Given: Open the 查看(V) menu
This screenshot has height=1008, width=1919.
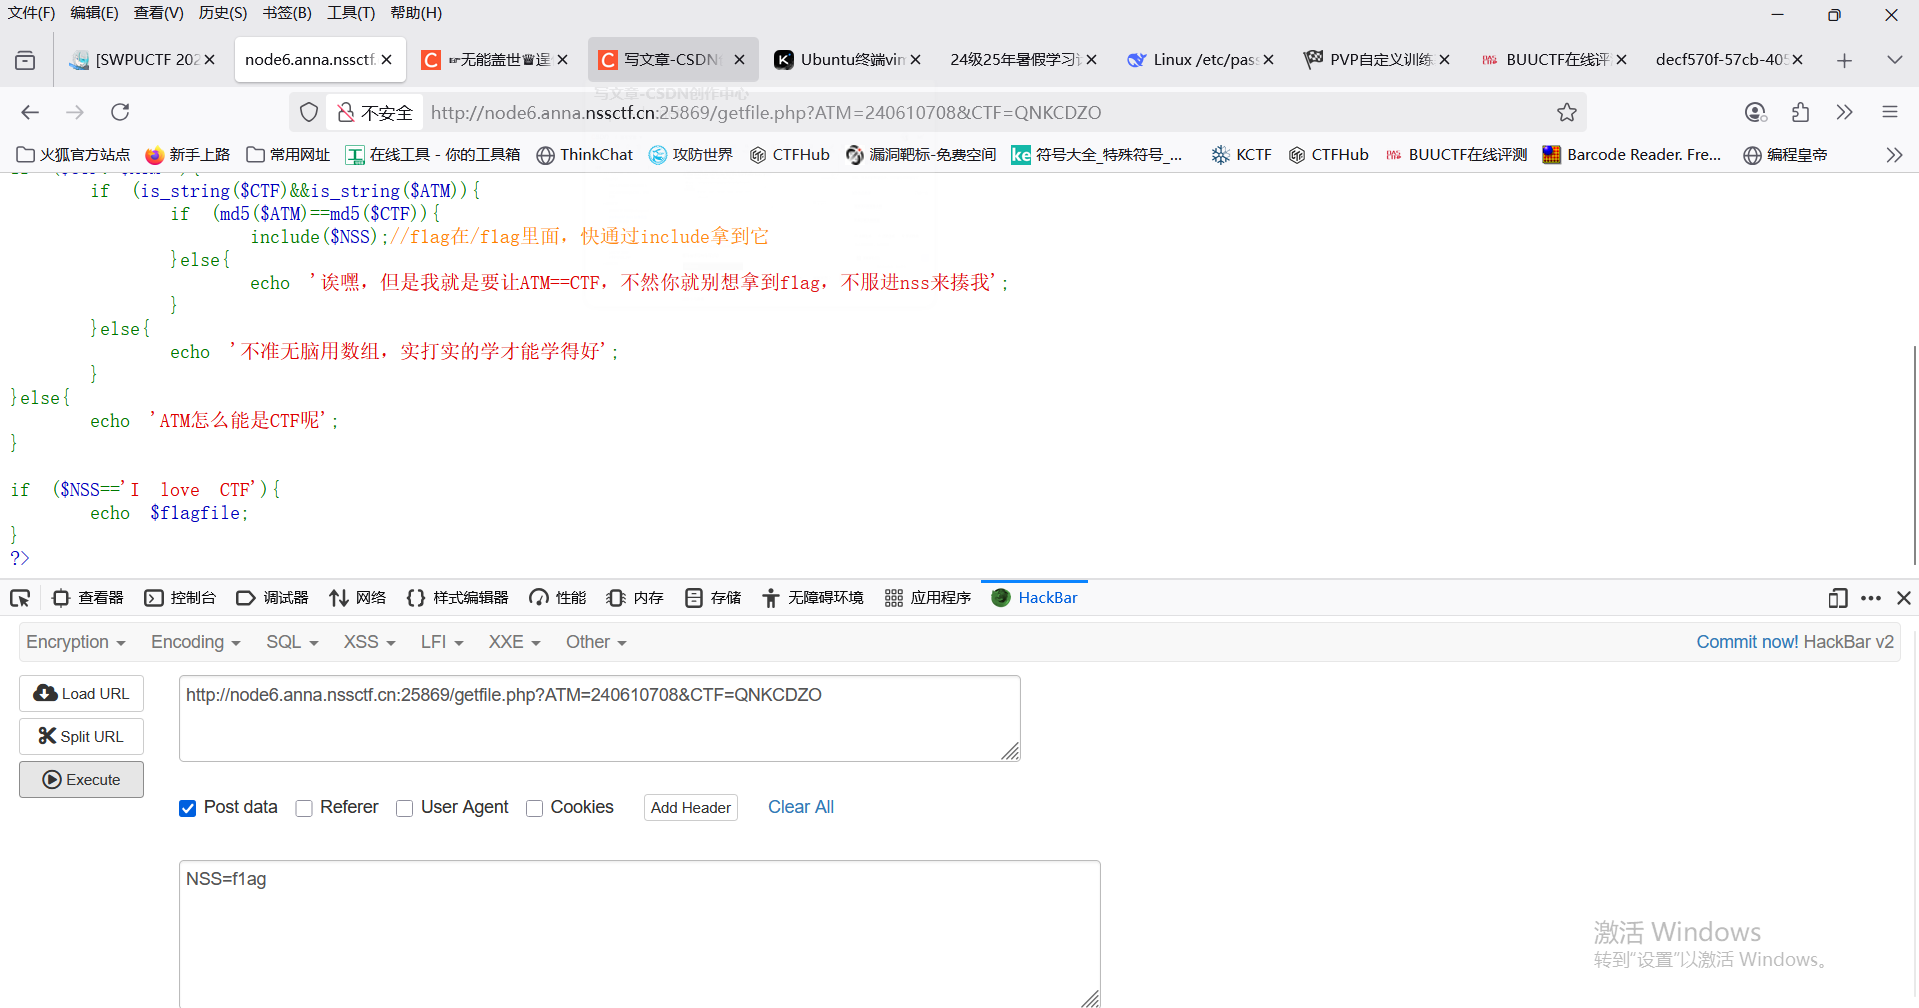Looking at the screenshot, I should click(x=159, y=13).
